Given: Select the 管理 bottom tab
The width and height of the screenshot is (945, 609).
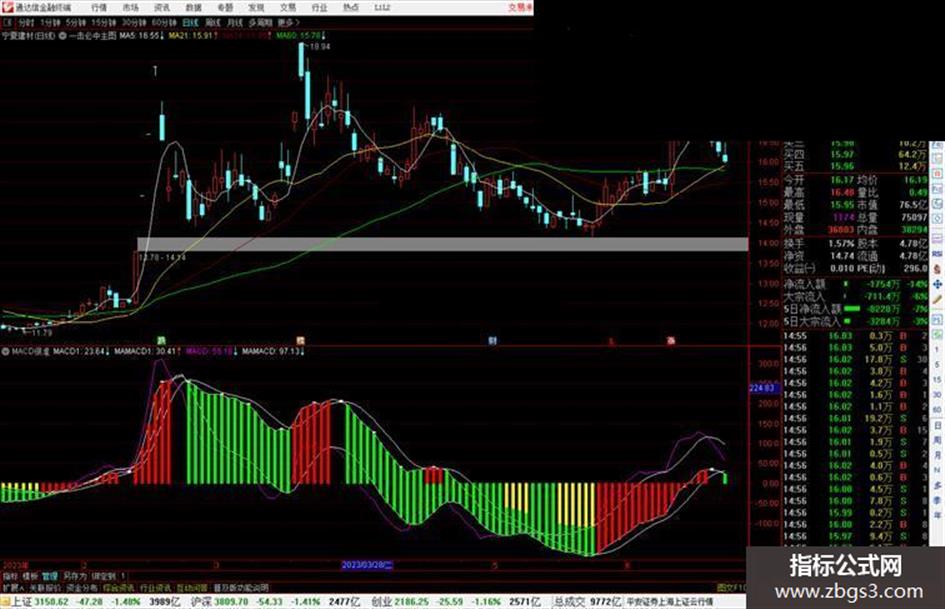Looking at the screenshot, I should pos(49,576).
